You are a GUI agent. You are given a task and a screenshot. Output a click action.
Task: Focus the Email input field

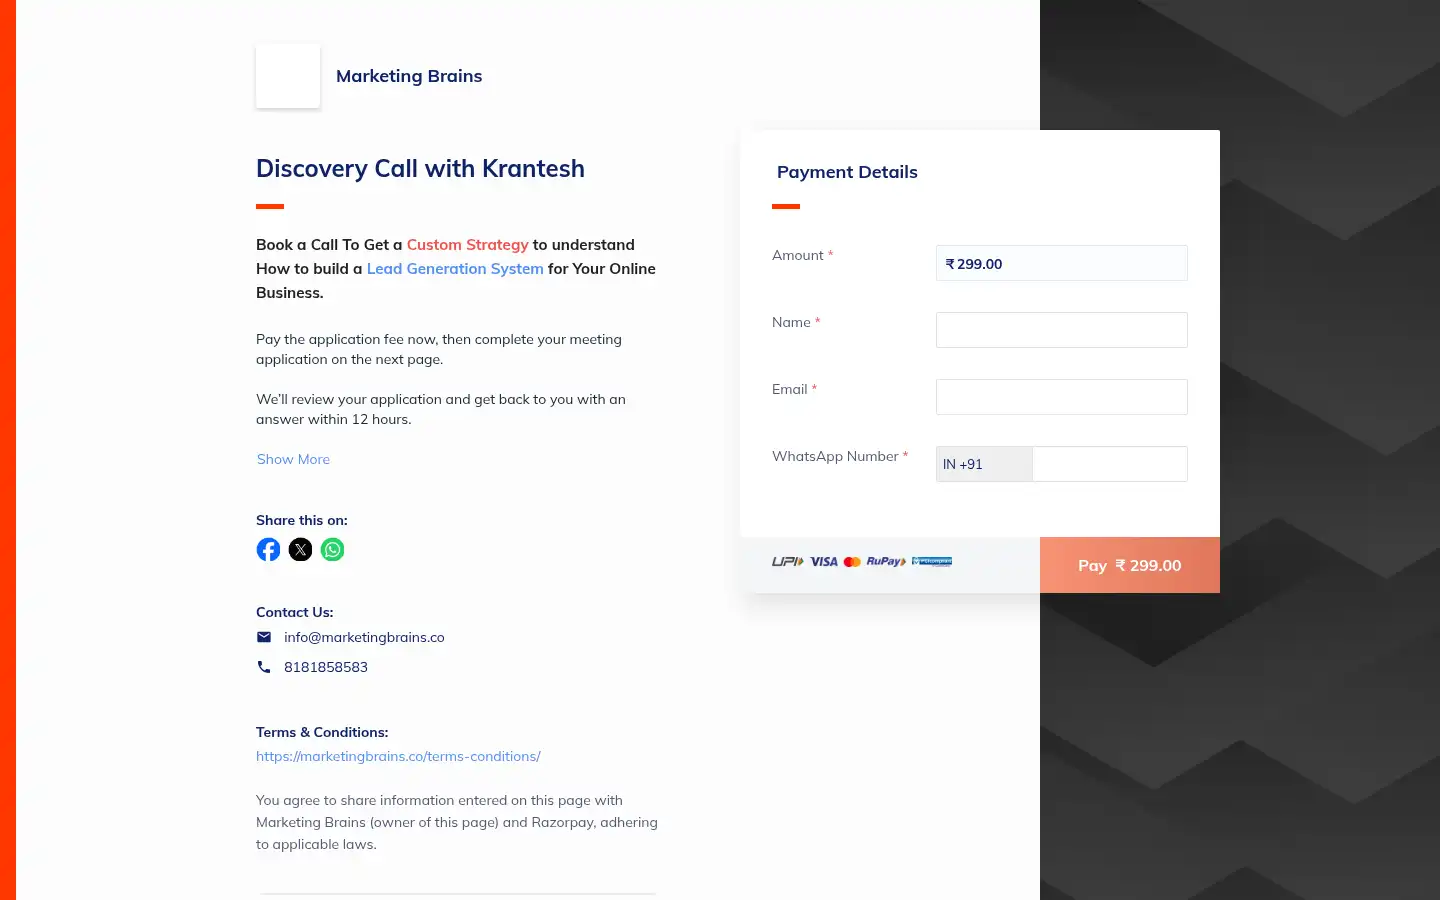[1062, 397]
